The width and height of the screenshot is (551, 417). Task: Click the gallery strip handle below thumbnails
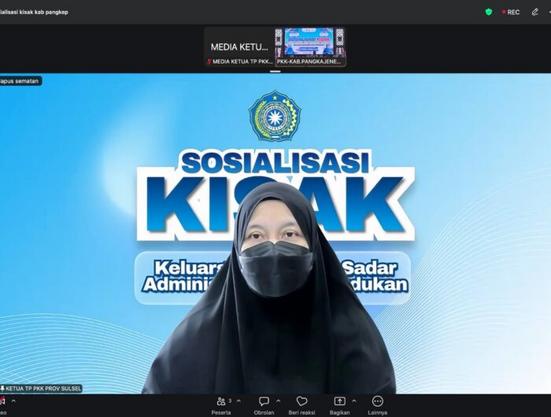pos(275,71)
